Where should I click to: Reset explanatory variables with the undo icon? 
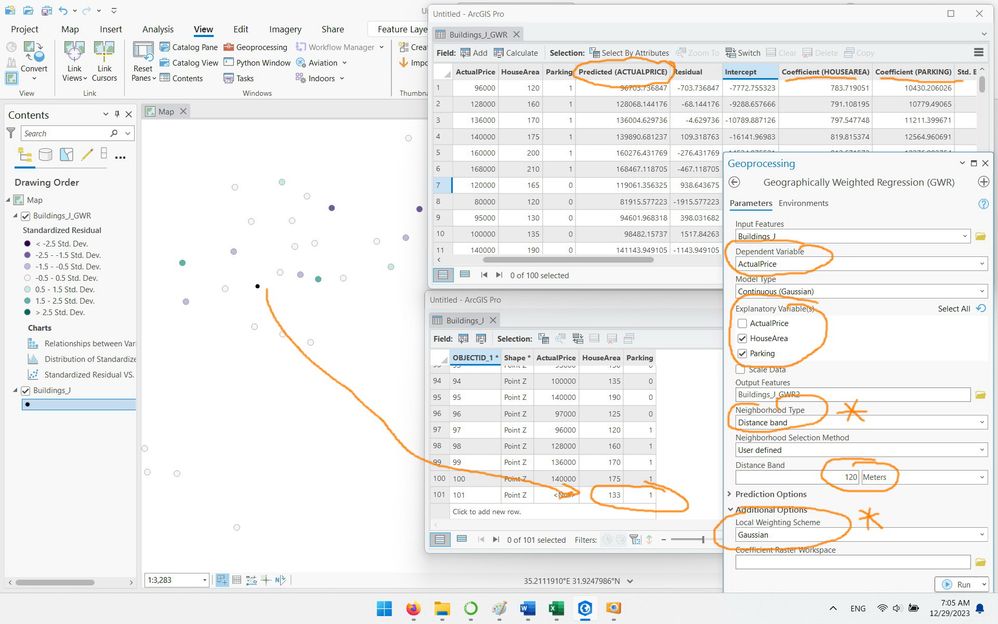(981, 308)
